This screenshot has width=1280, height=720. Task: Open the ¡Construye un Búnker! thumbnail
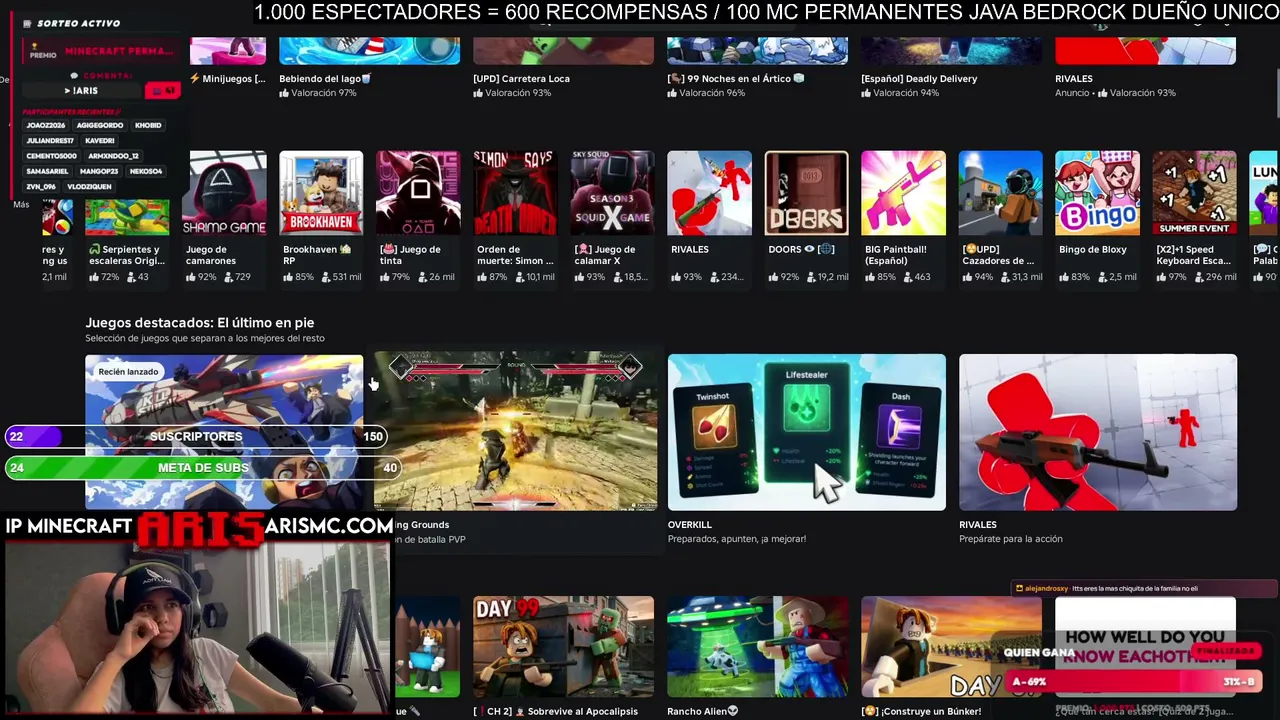[951, 647]
